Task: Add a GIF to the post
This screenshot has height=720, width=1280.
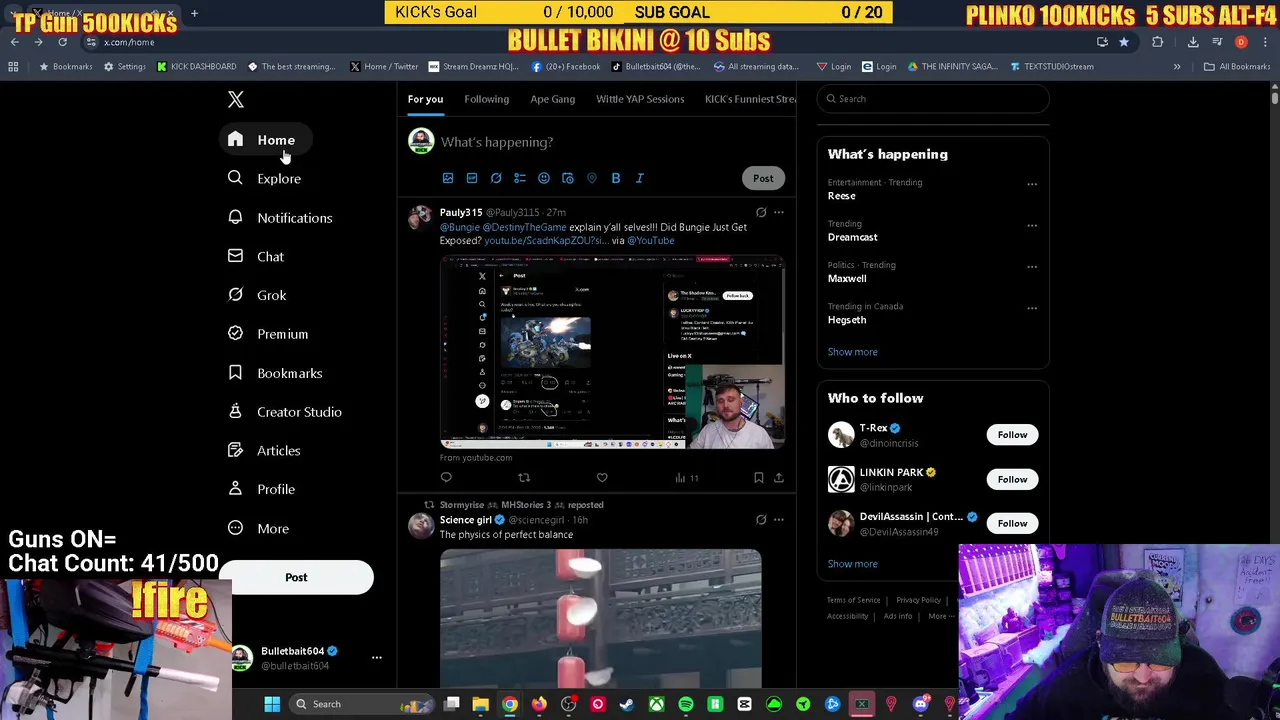Action: click(472, 178)
